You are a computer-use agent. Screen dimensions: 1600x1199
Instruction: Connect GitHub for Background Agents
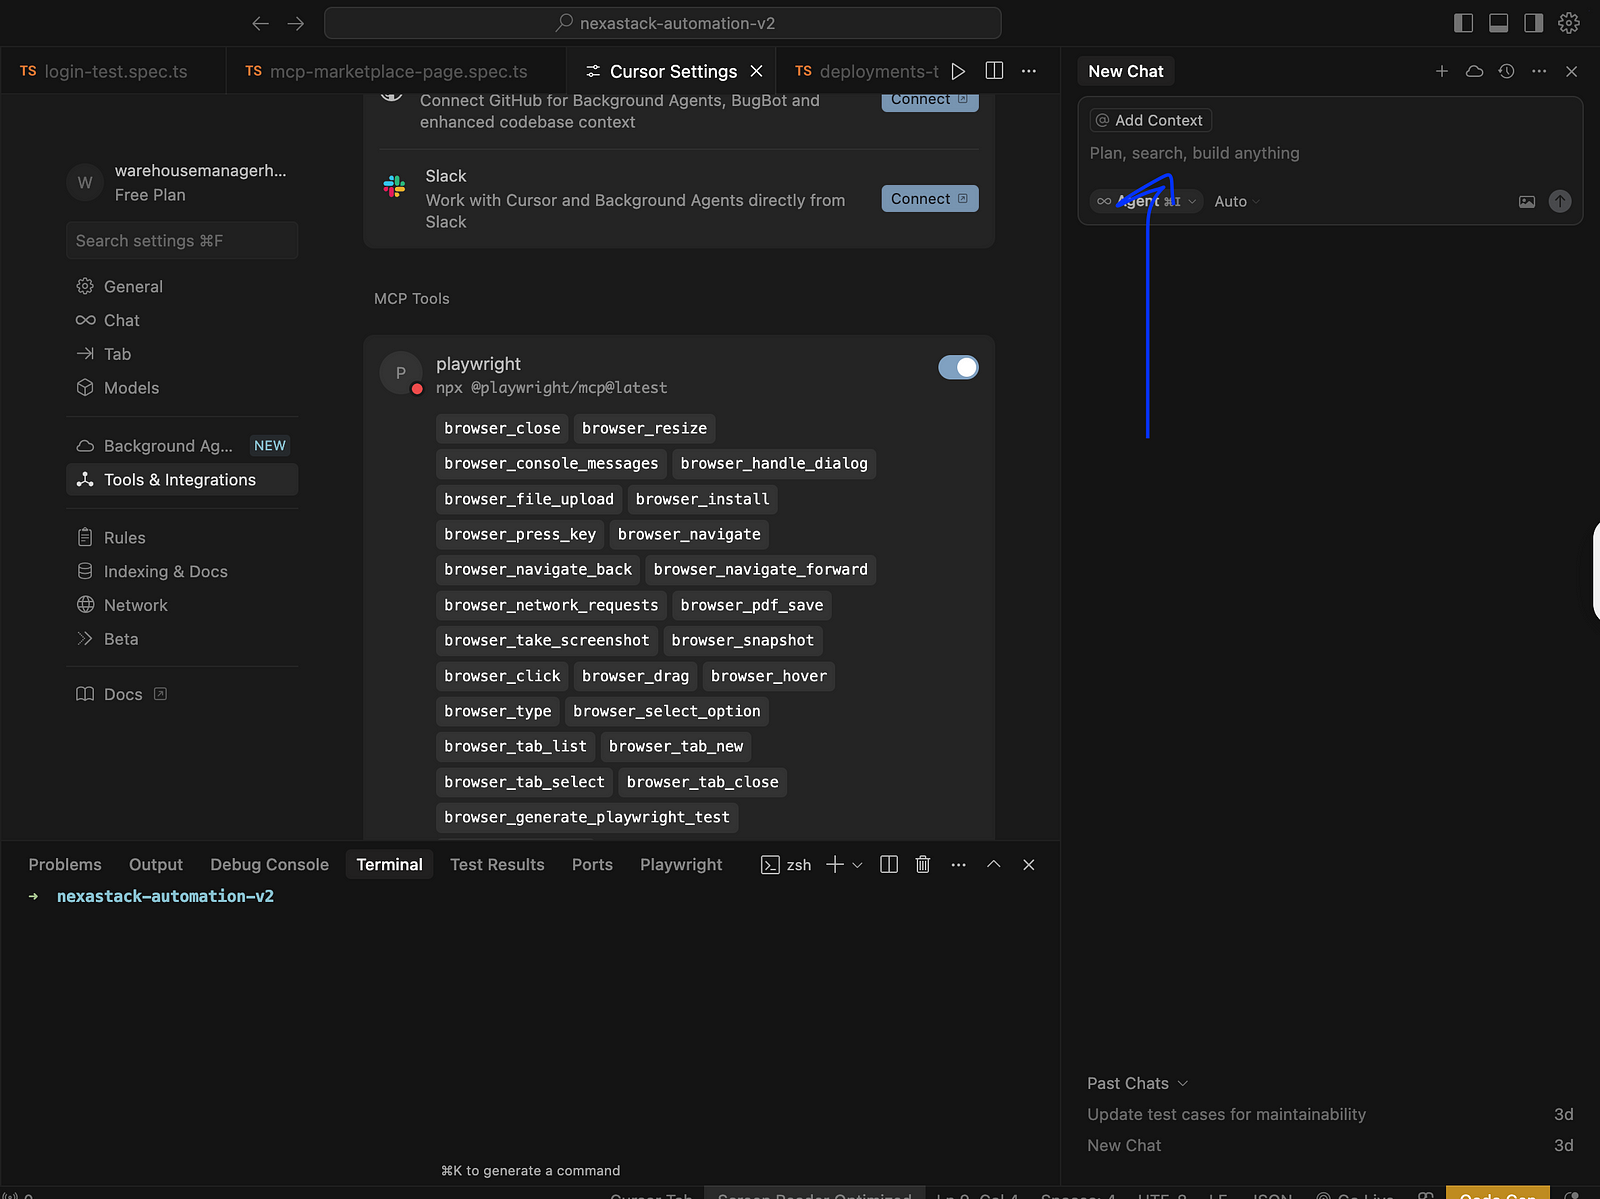[930, 101]
